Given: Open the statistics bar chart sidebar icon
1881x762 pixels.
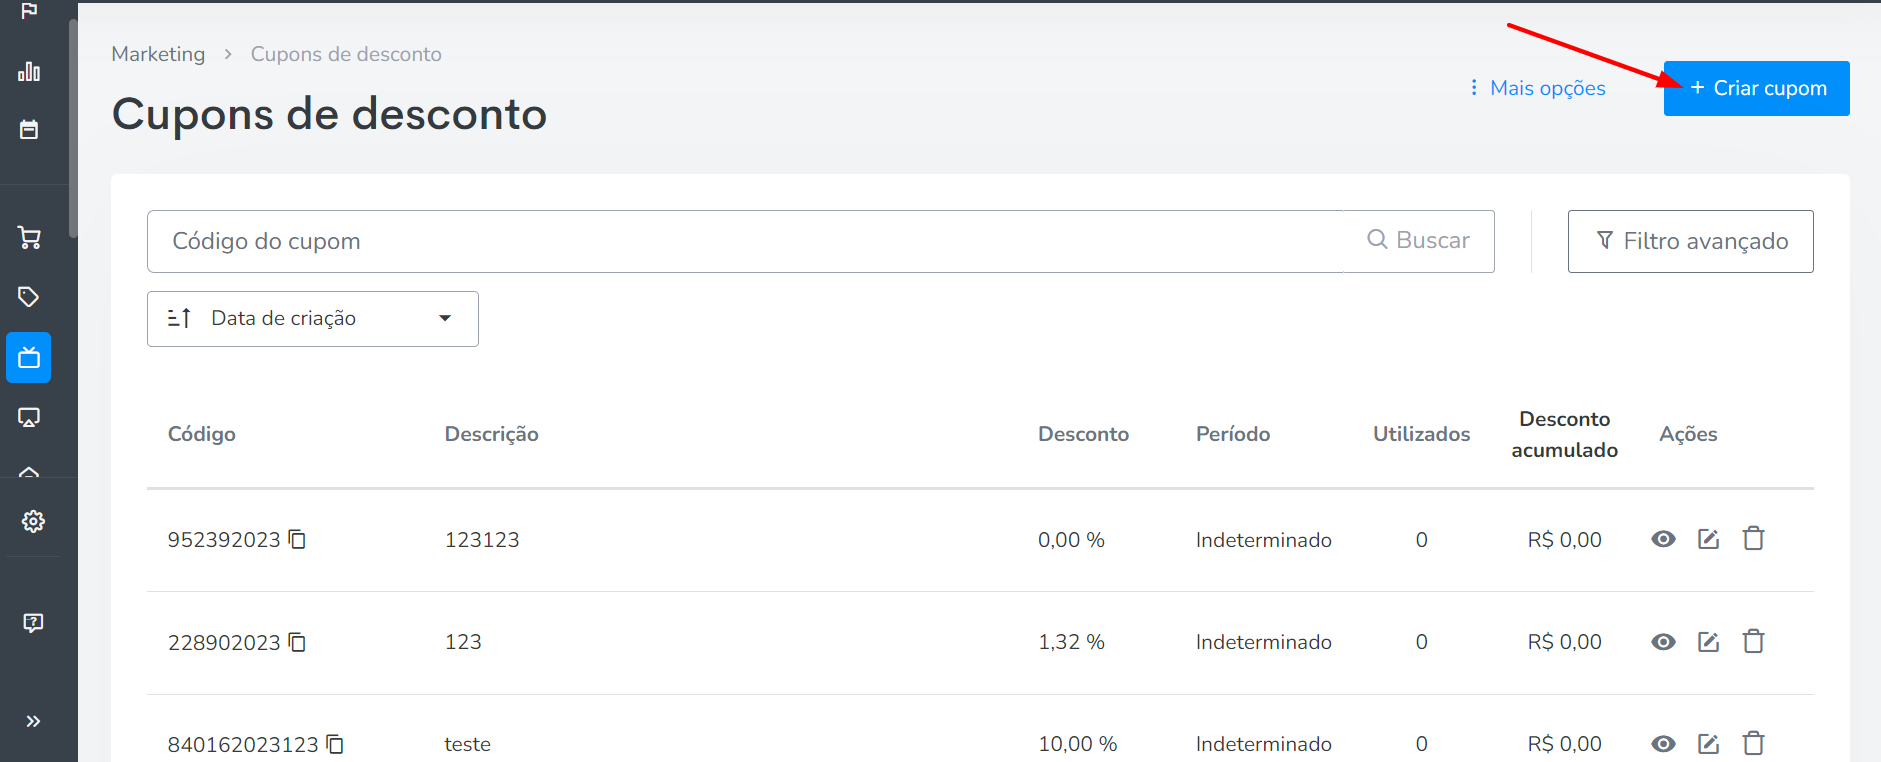Looking at the screenshot, I should click(29, 71).
